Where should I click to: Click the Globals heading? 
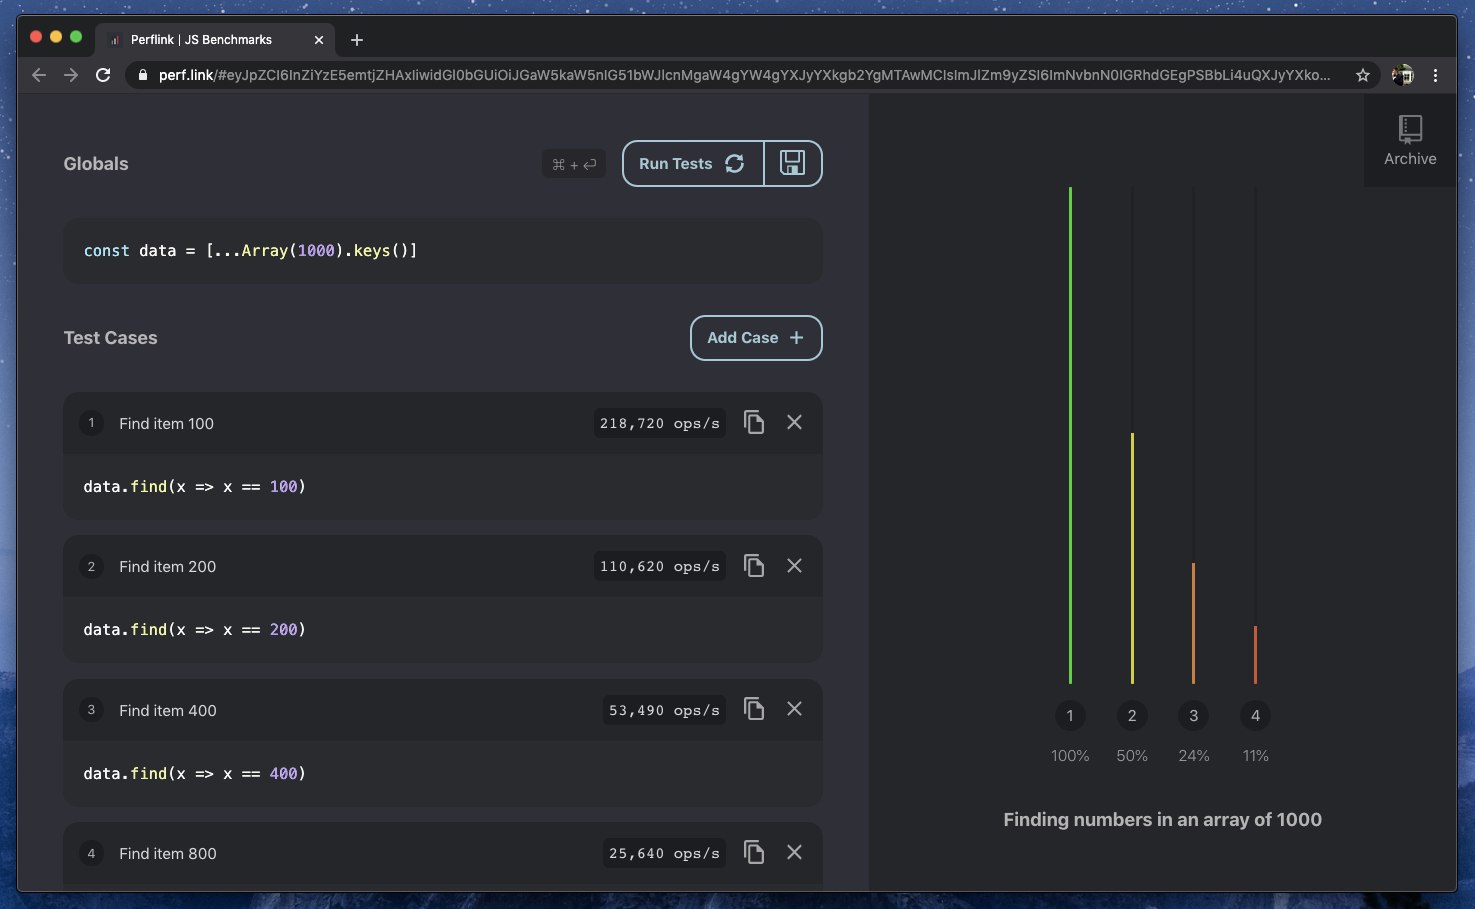(96, 164)
